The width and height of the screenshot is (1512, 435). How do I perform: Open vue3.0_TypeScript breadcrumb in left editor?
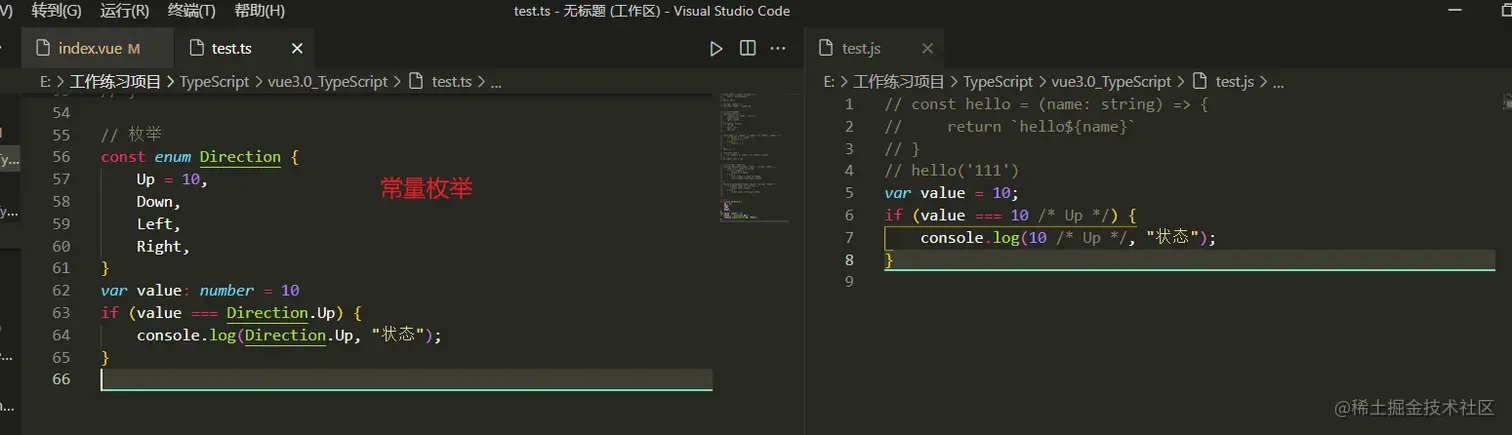click(327, 82)
